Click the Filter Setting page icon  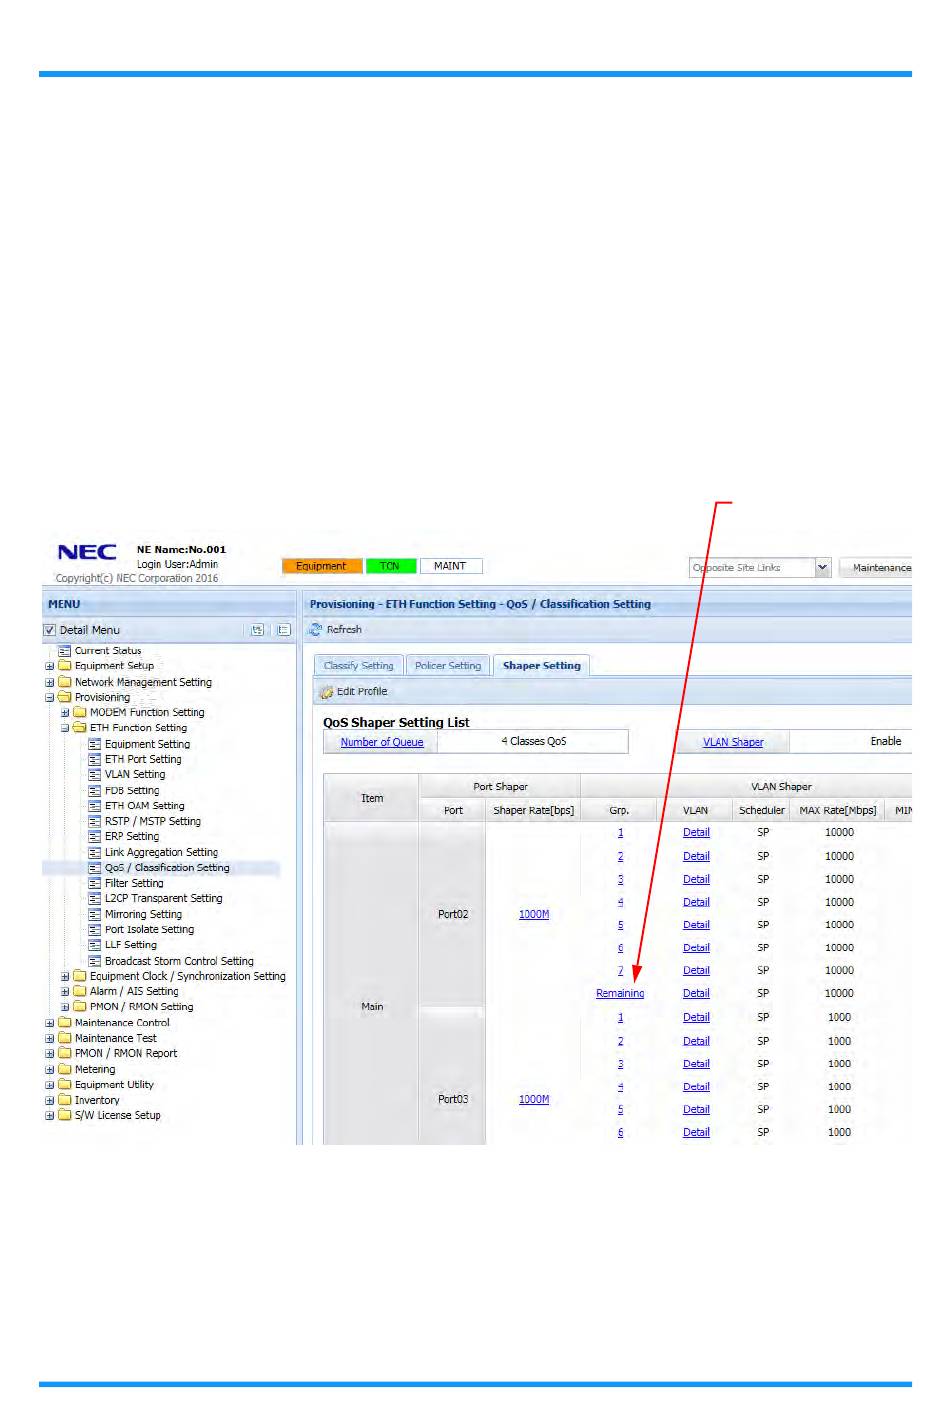point(95,884)
